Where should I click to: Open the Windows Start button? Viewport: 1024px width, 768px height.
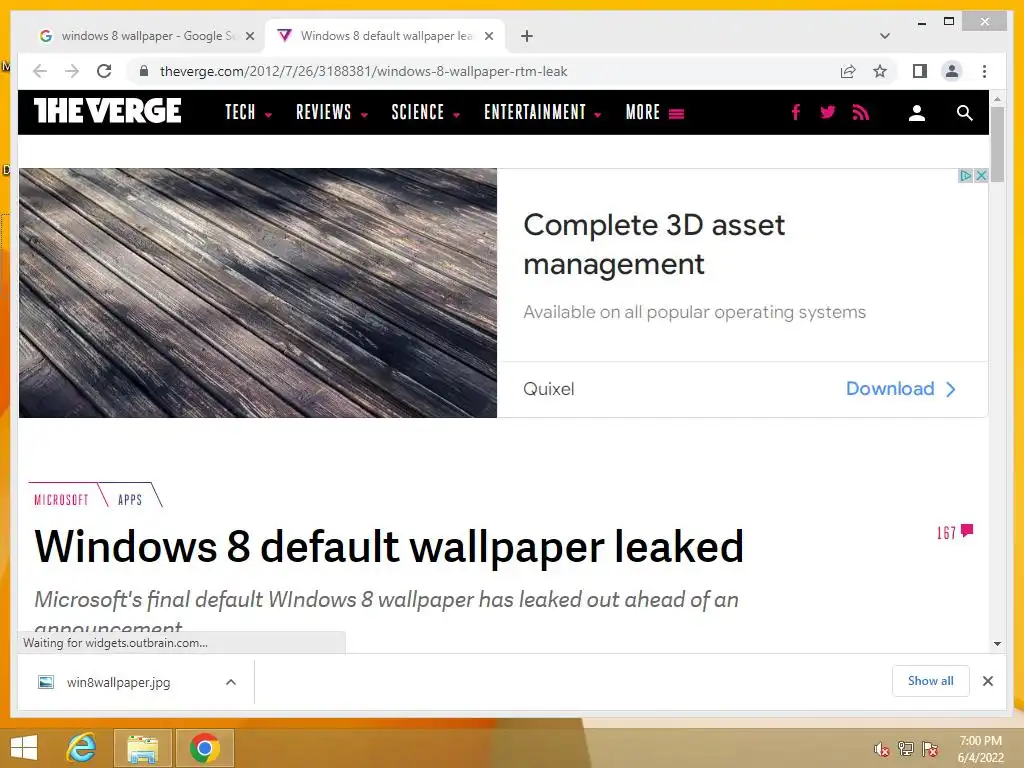(x=24, y=748)
